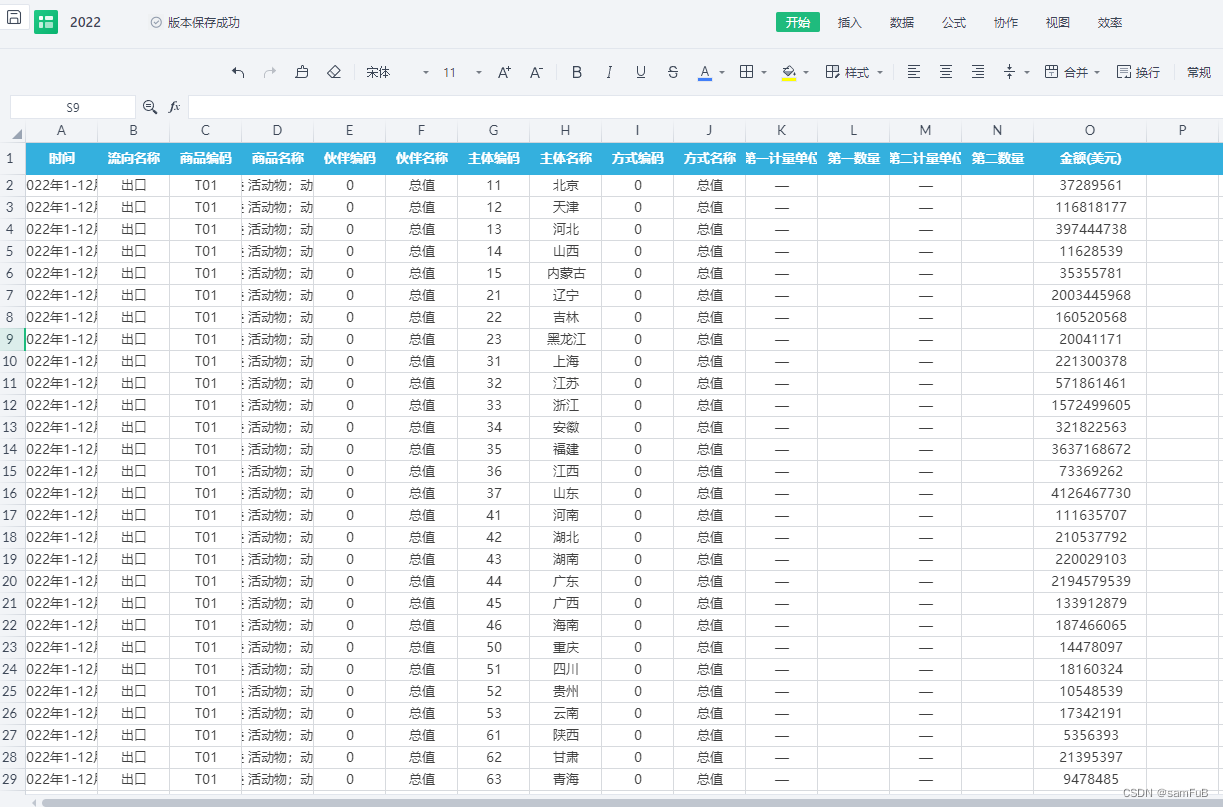1223x807 pixels.
Task: Click the cell with value 2194579539
Action: click(x=1090, y=581)
